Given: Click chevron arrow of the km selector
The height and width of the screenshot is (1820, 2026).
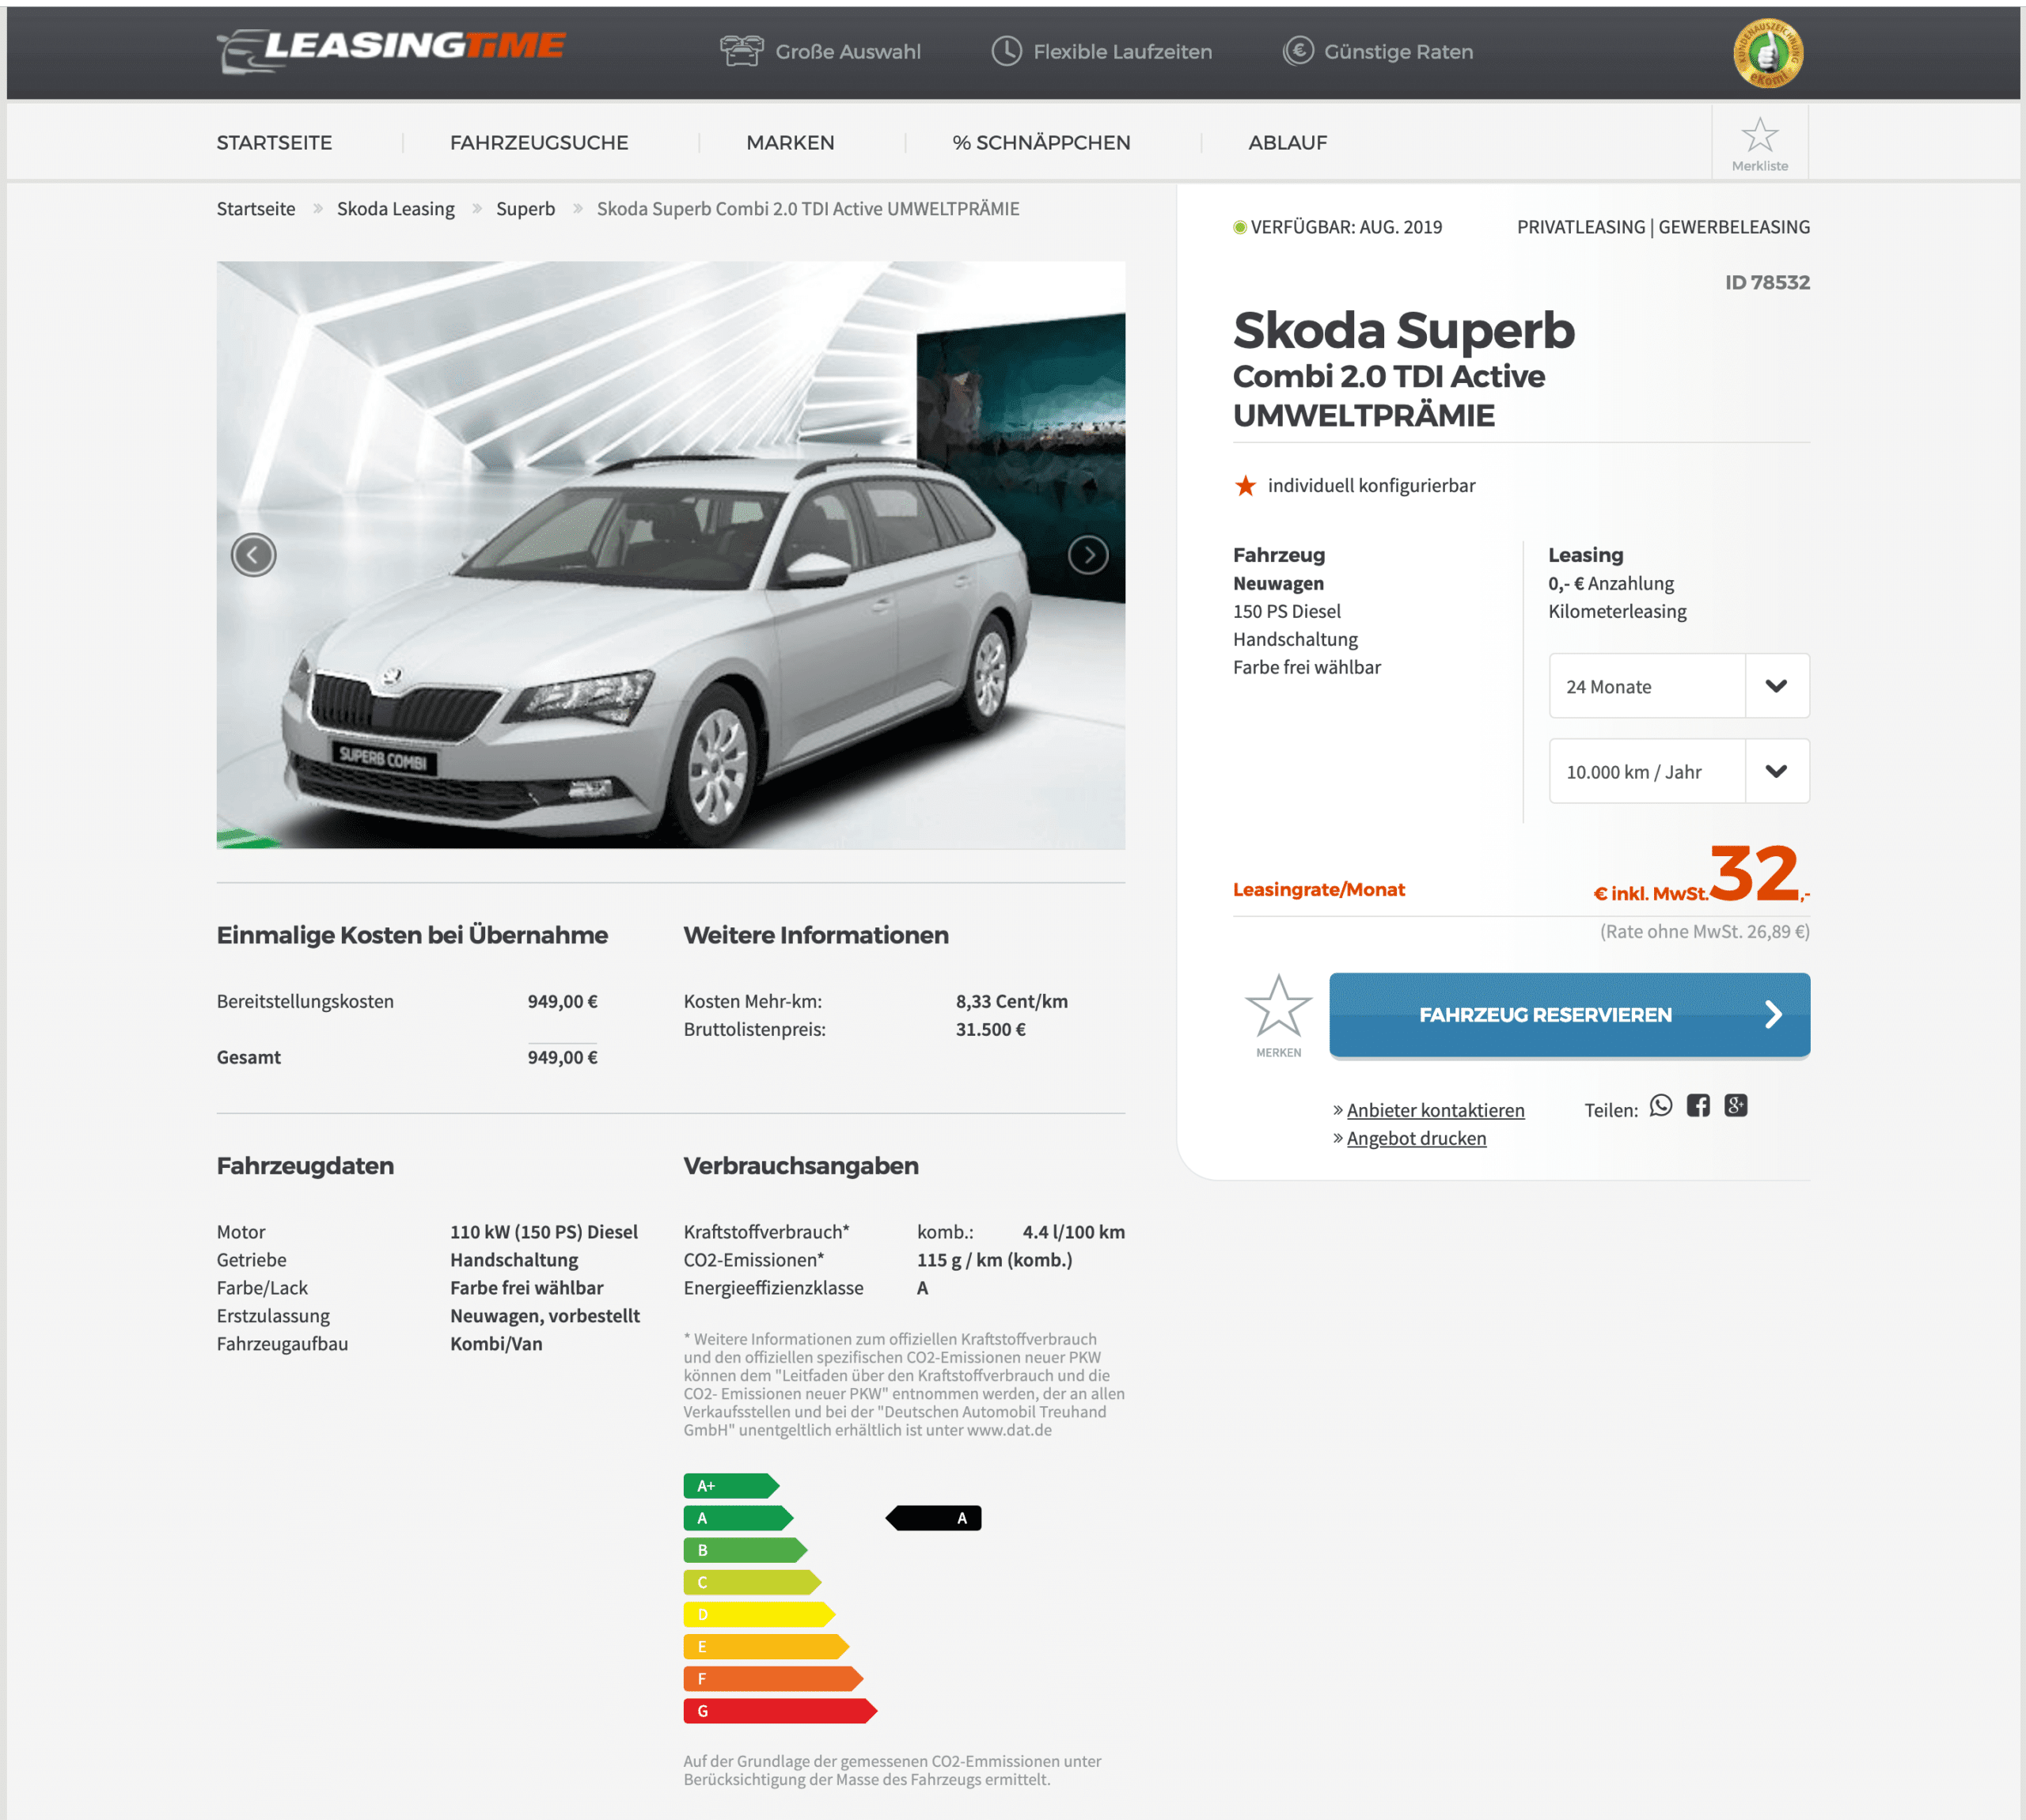Looking at the screenshot, I should click(1777, 771).
